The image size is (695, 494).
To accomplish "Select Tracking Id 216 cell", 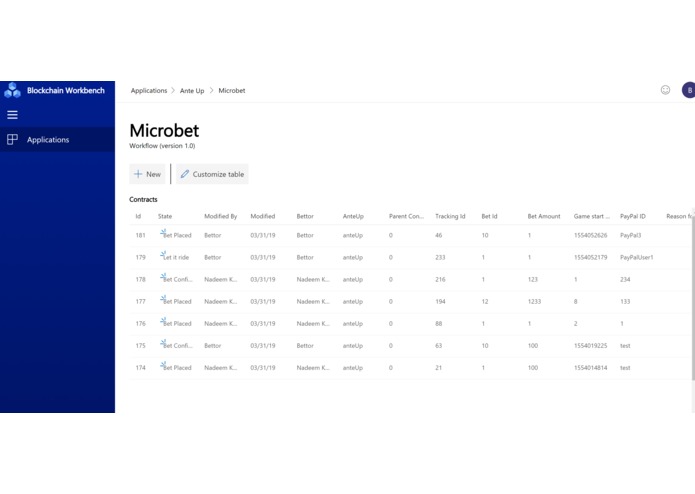I will pyautogui.click(x=440, y=280).
